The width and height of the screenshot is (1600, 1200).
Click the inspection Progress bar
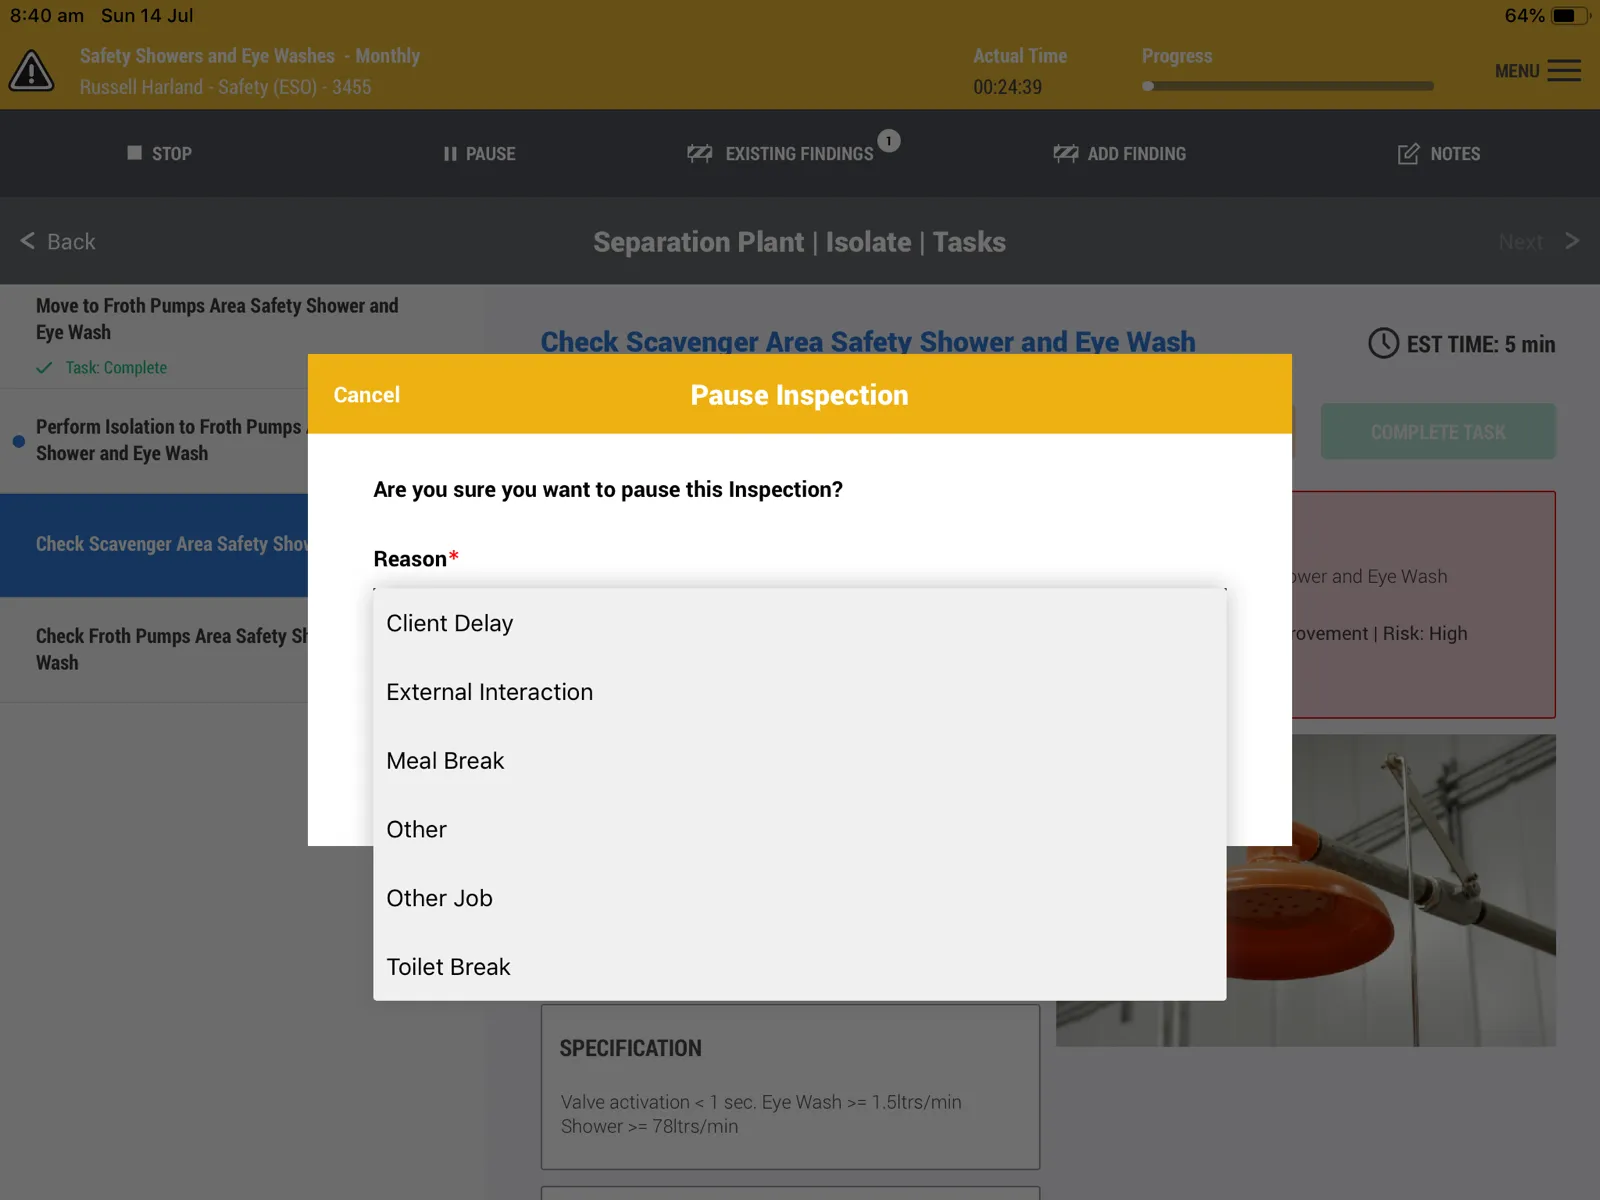tap(1288, 86)
